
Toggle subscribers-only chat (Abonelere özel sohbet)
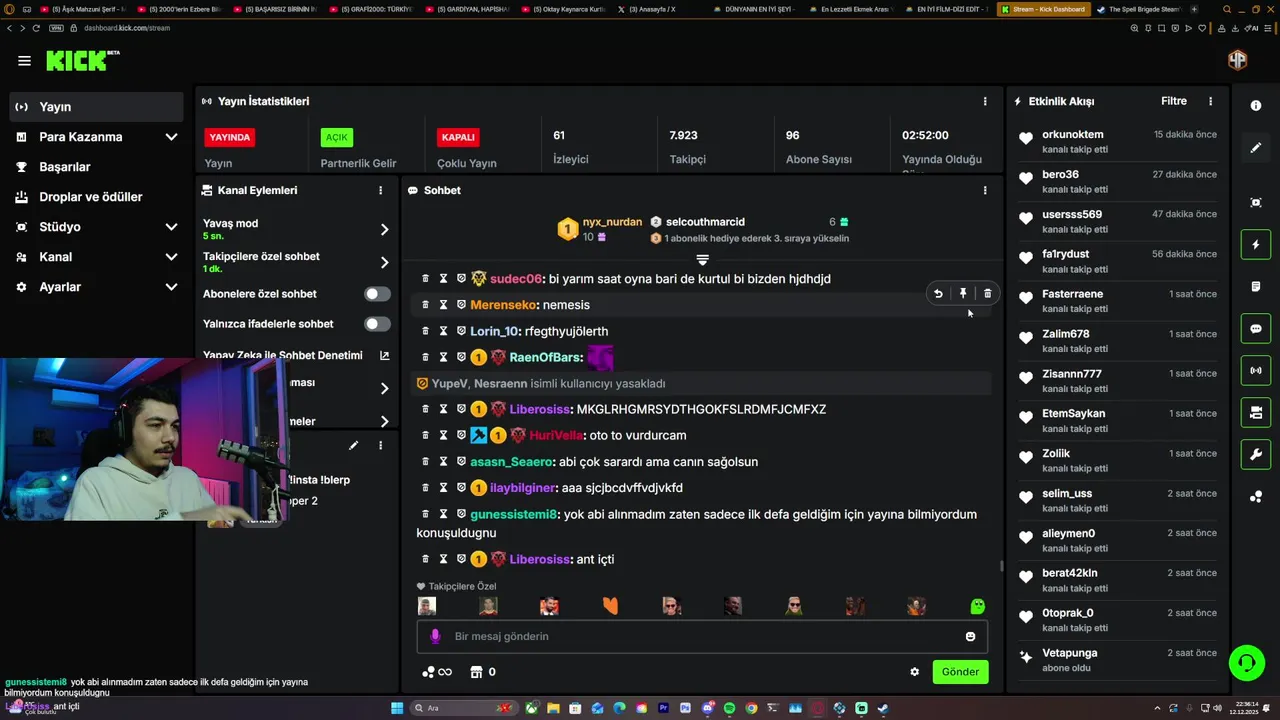tap(377, 294)
